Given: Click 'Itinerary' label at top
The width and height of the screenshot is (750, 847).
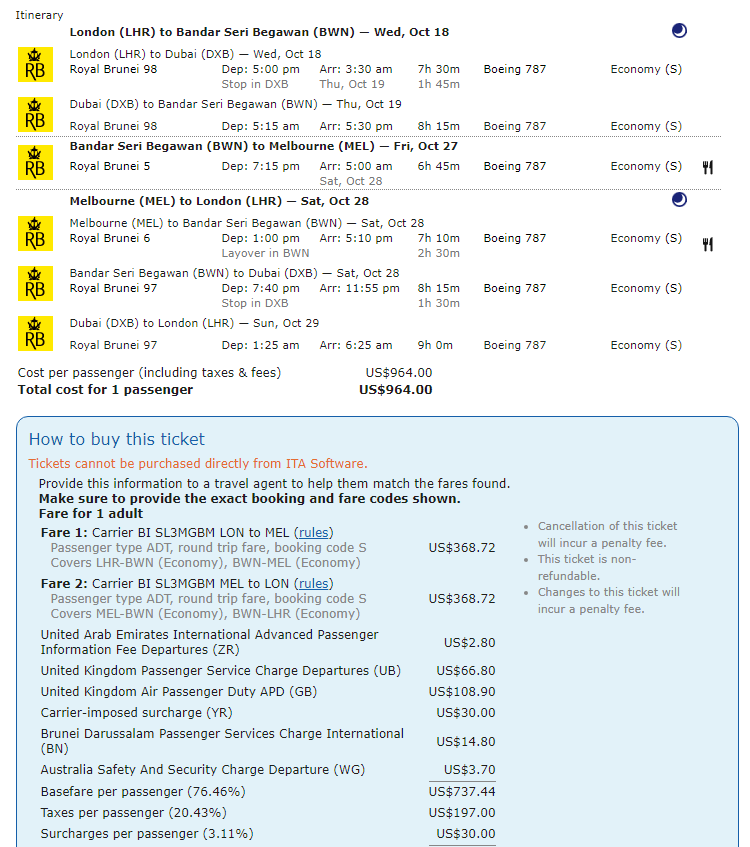Looking at the screenshot, I should pyautogui.click(x=39, y=15).
